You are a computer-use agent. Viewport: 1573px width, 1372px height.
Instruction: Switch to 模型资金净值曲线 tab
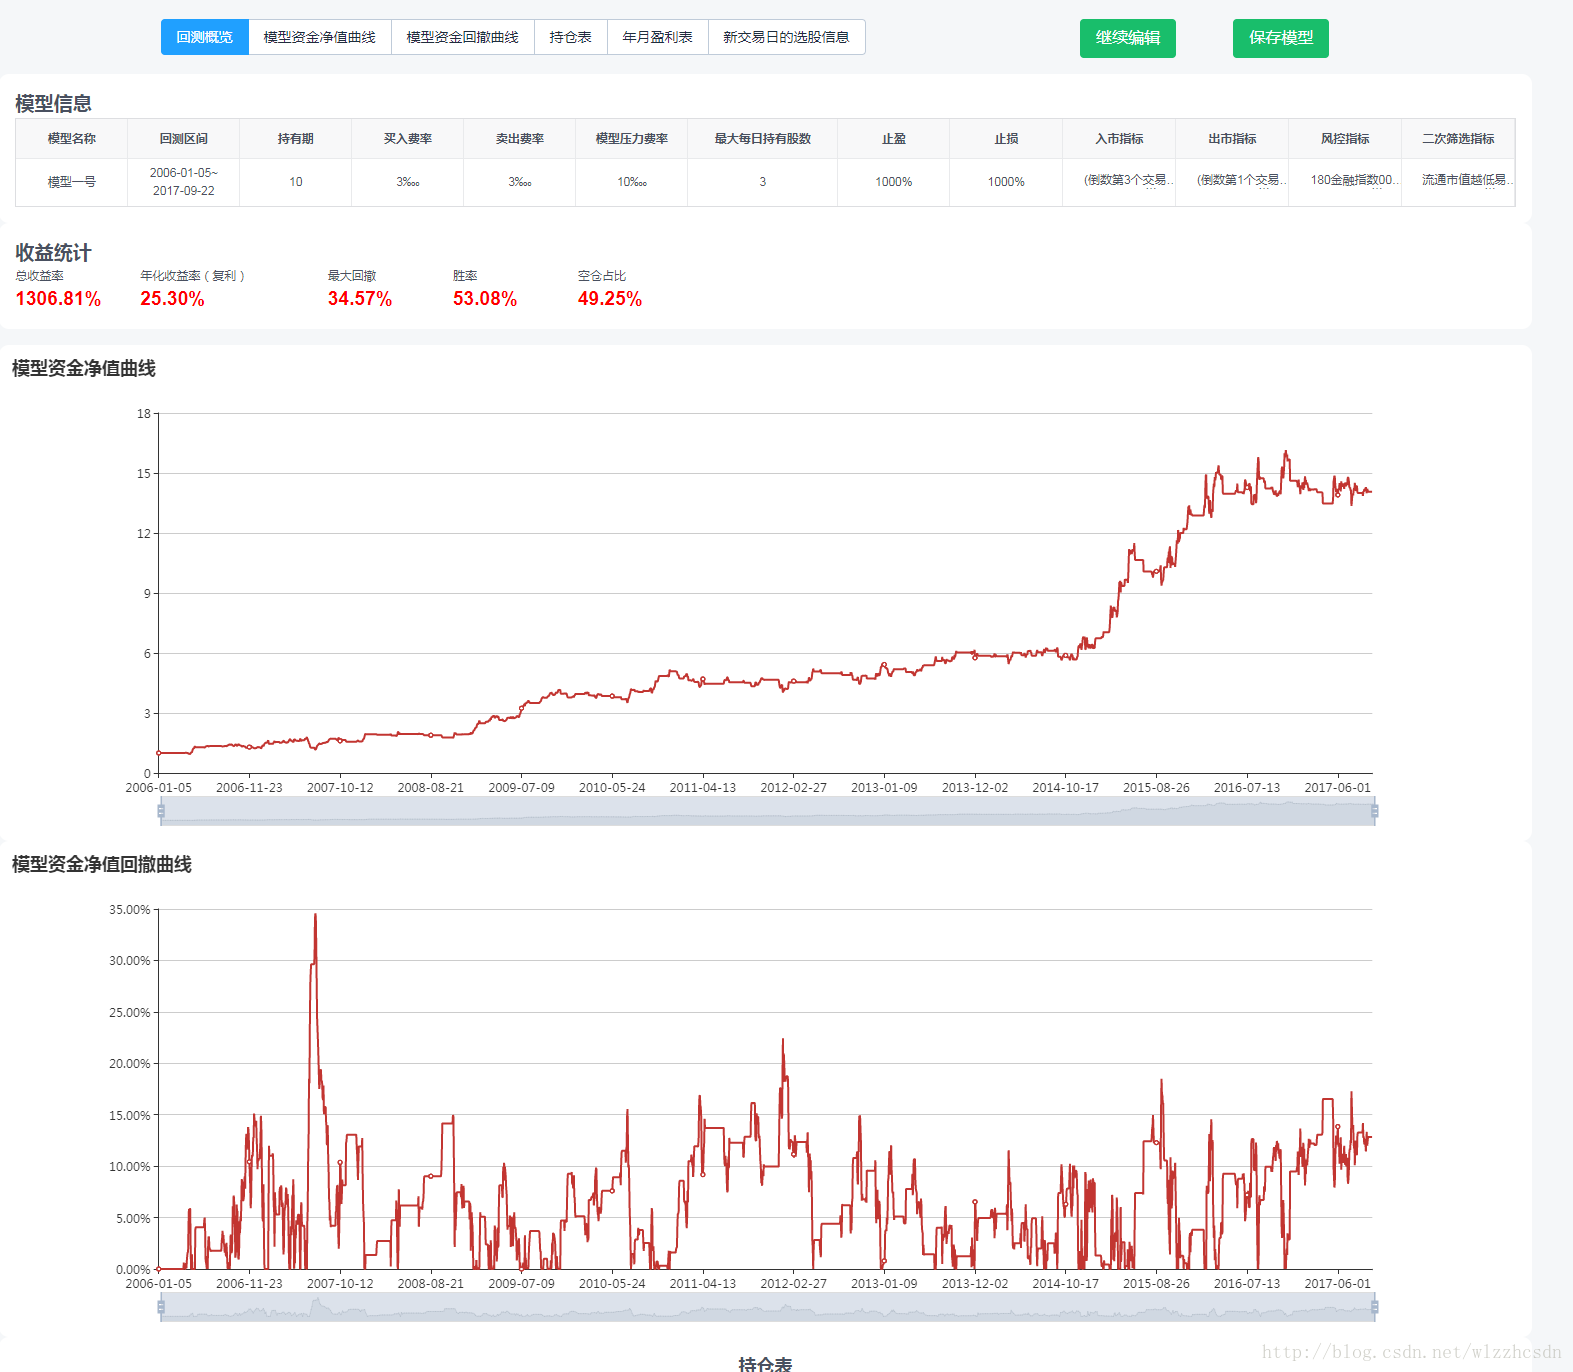click(x=320, y=37)
